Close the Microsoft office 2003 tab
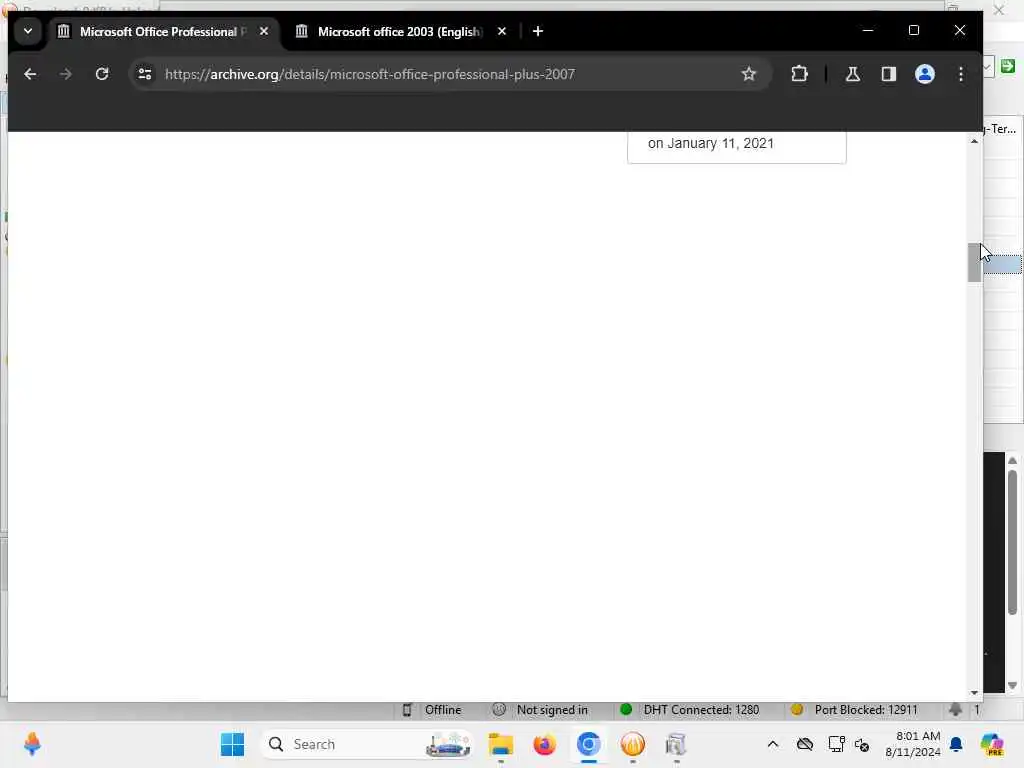This screenshot has width=1024, height=768. point(502,31)
